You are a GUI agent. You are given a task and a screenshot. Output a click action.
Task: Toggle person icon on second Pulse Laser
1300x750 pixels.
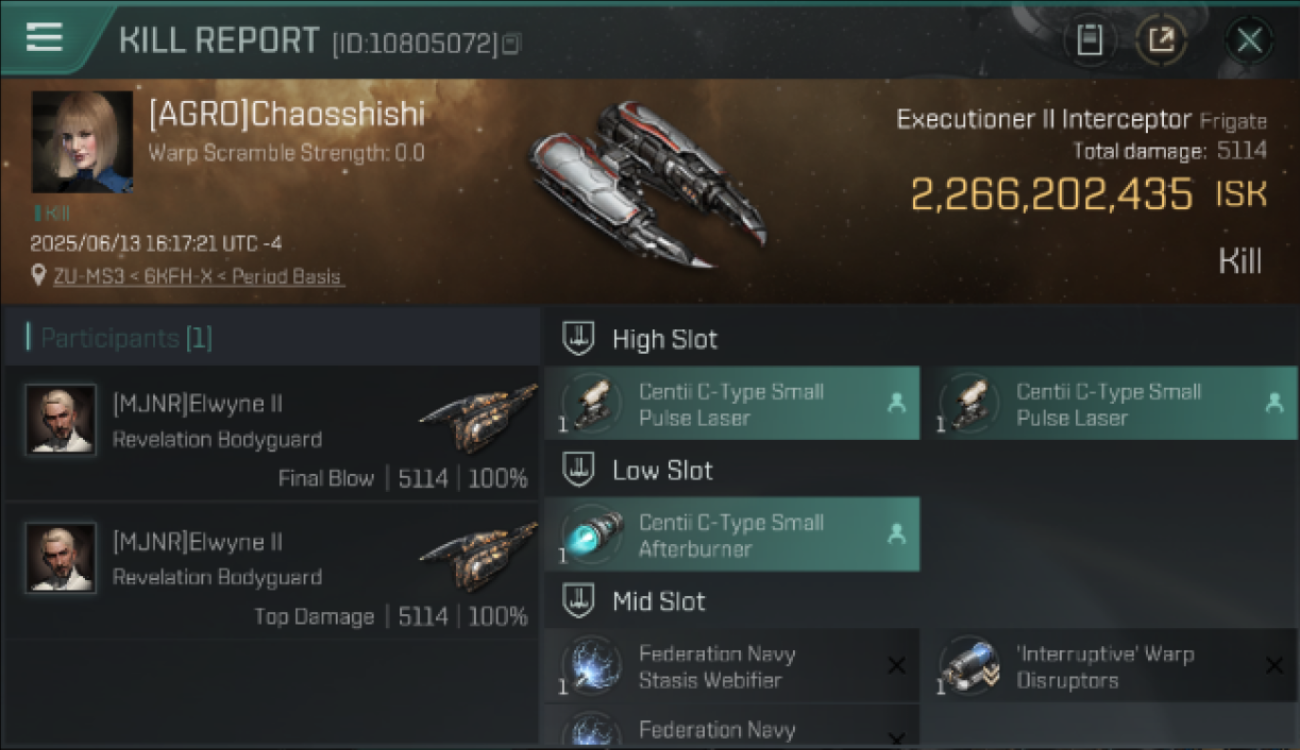1274,403
